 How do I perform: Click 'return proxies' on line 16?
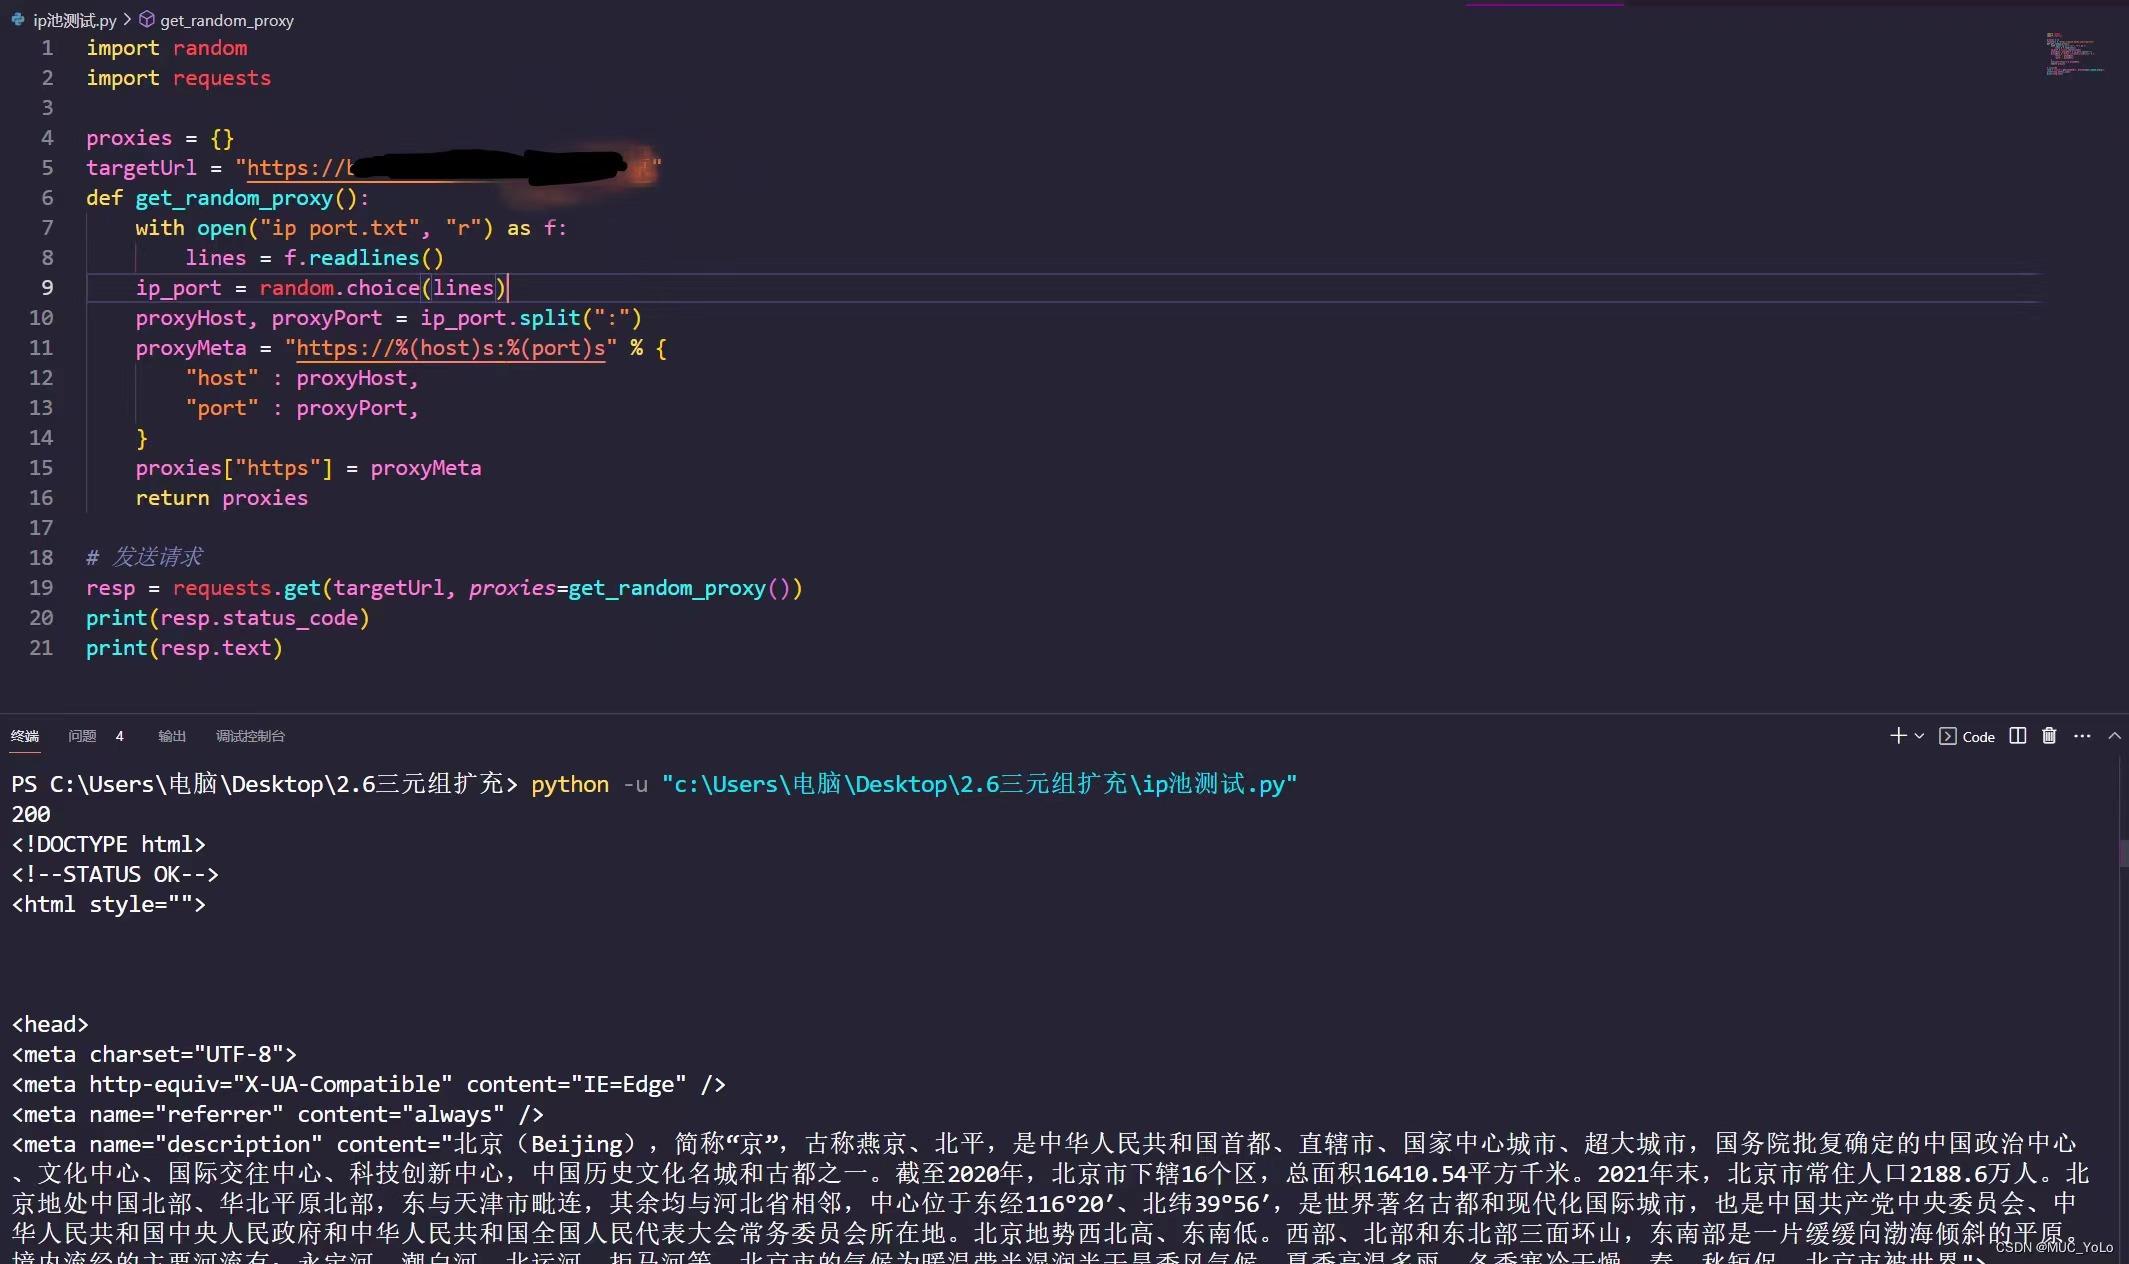pos(222,498)
